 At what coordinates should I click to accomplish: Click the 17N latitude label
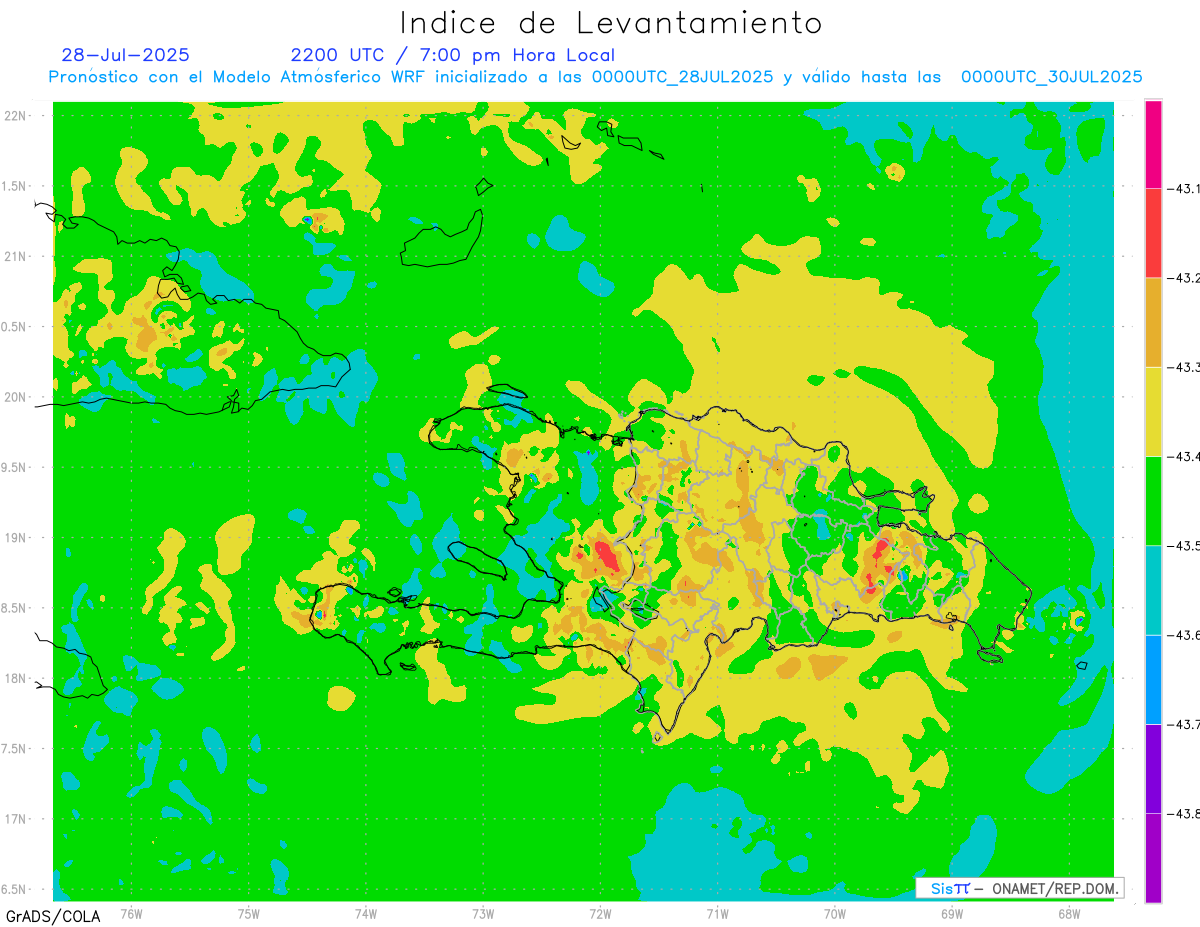pyautogui.click(x=17, y=819)
